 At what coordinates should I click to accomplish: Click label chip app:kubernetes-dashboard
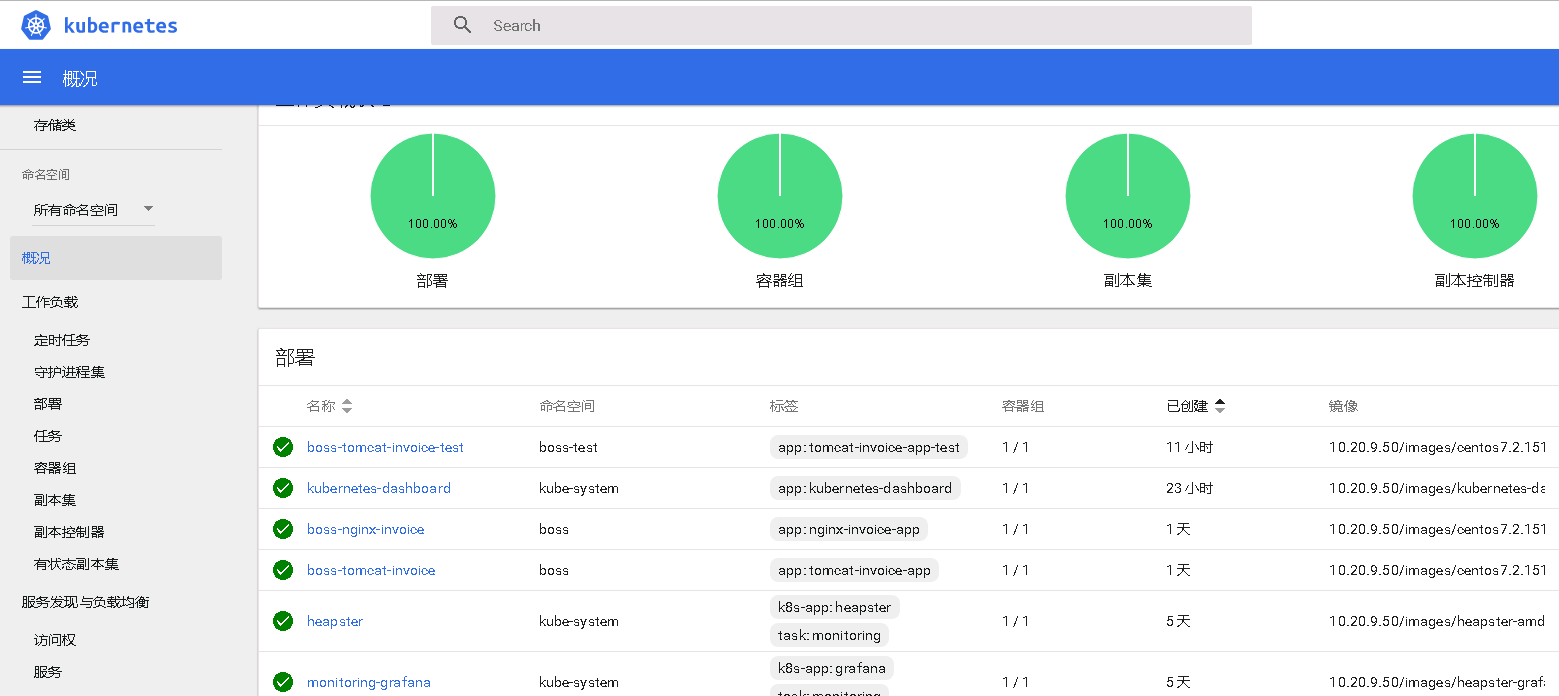[x=865, y=488]
